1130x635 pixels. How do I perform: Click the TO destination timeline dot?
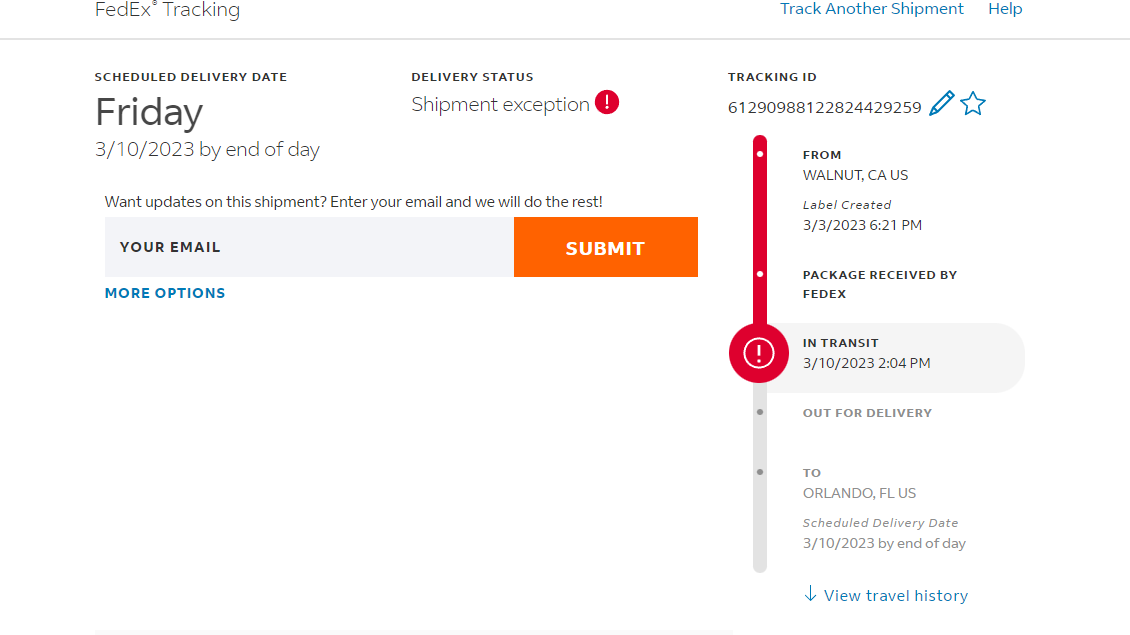(x=760, y=472)
